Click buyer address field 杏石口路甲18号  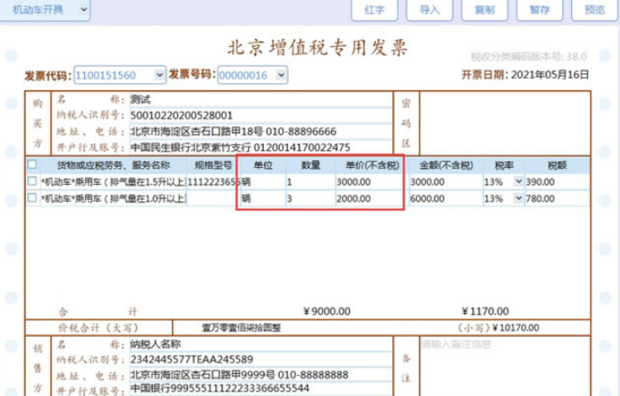261,131
